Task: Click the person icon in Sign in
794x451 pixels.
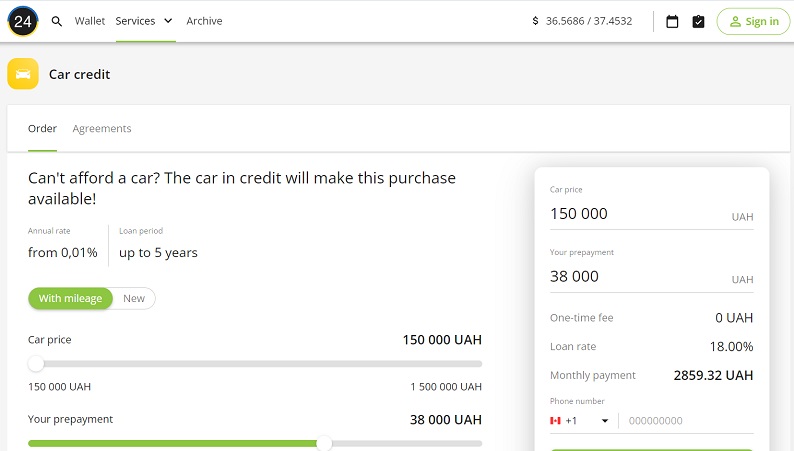Action: [x=735, y=21]
